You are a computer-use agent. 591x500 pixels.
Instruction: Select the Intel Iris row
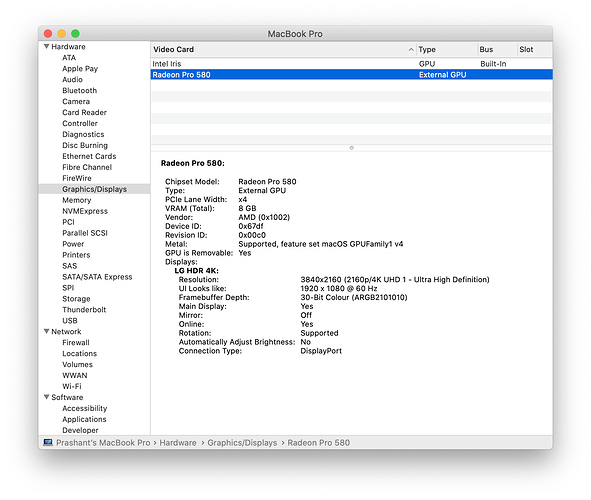pos(351,64)
